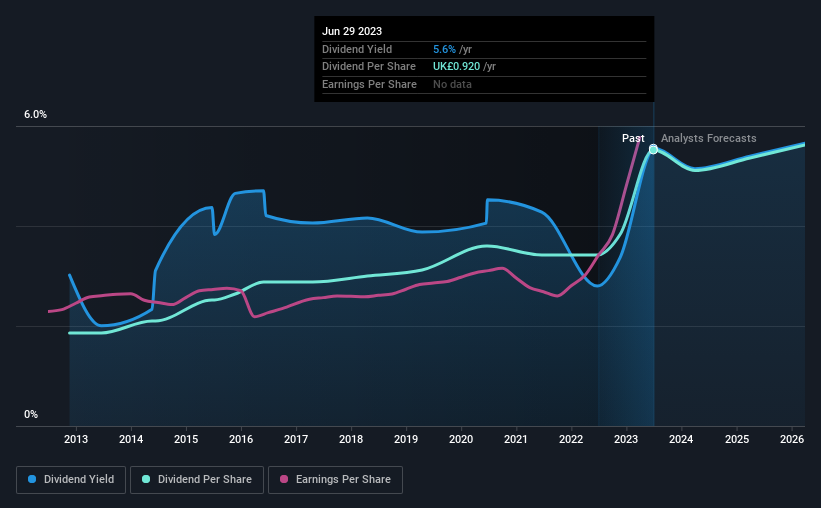Click the 2020 x-axis label
This screenshot has width=821, height=508.
tap(461, 439)
